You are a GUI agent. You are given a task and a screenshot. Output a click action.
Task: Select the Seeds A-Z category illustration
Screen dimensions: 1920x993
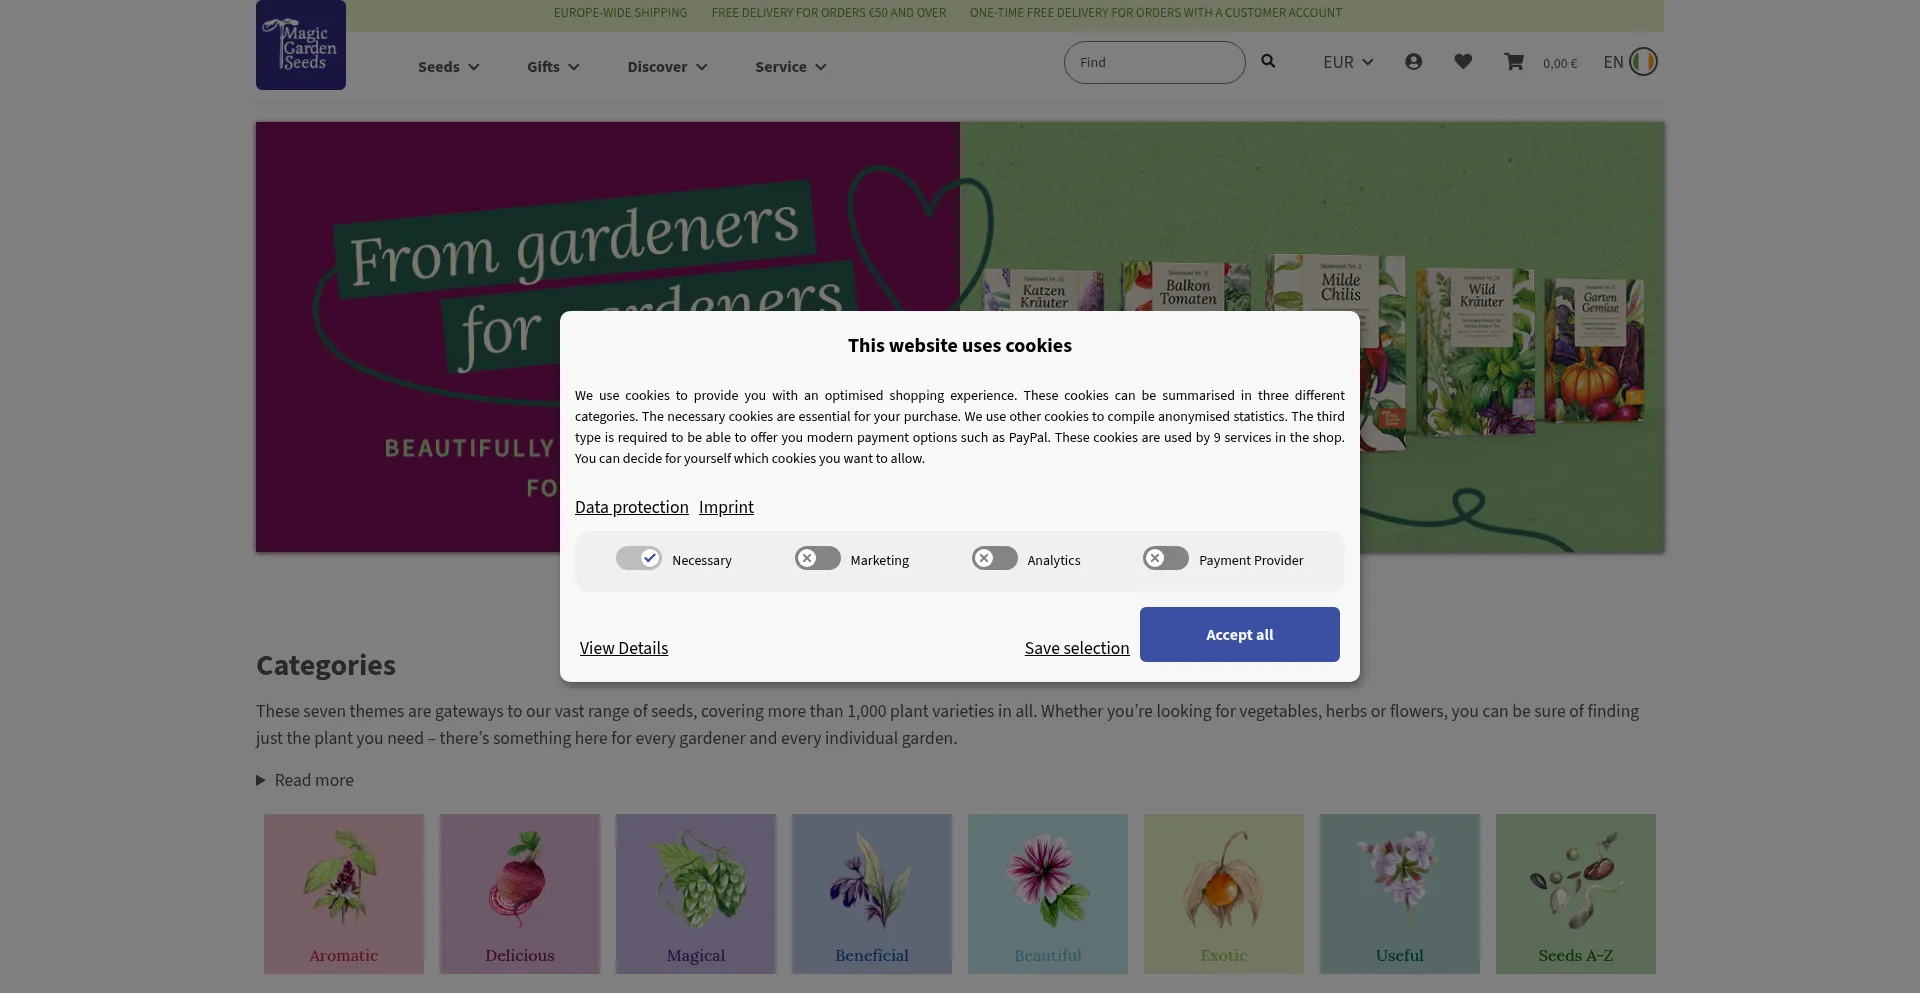(1575, 884)
